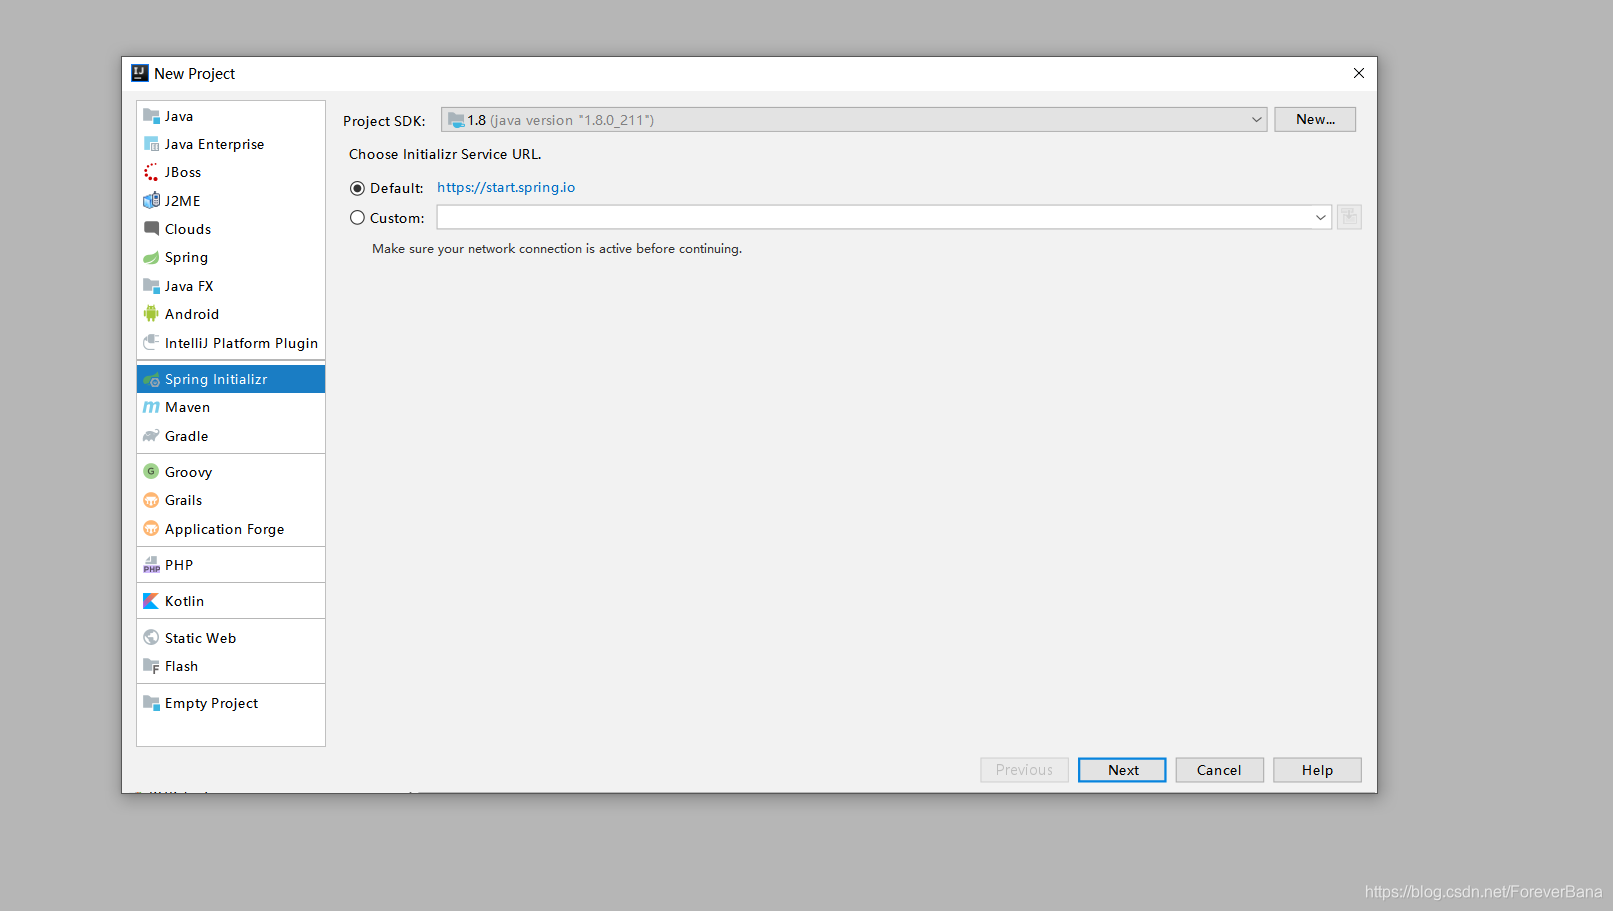Screen dimensions: 1613x911
Task: Click the add-URL icon beside Custom field
Action: [1349, 217]
